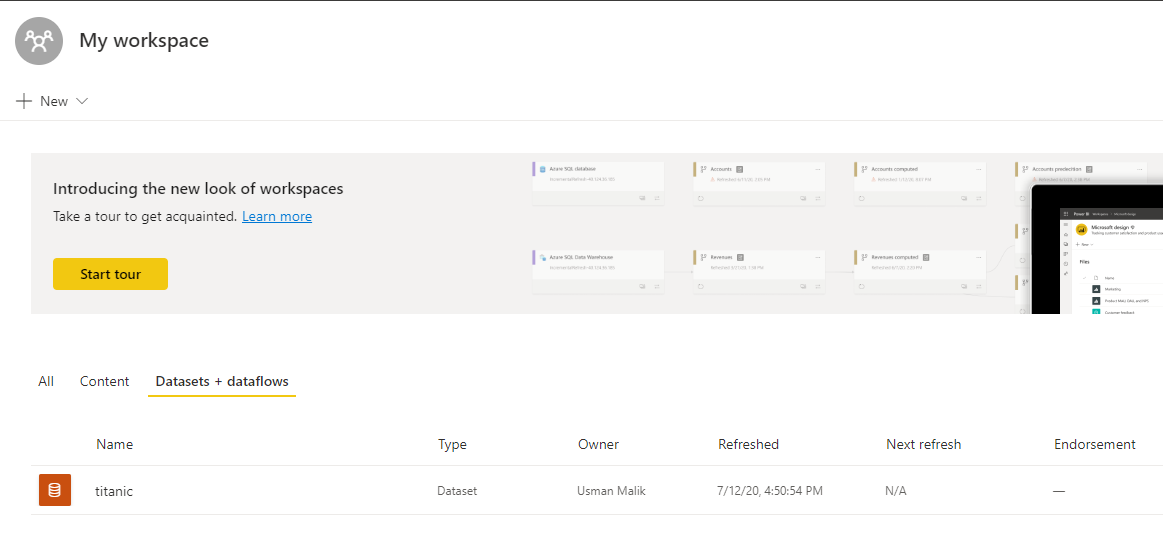
Task: Open the titanic dataset name
Action: (x=114, y=491)
